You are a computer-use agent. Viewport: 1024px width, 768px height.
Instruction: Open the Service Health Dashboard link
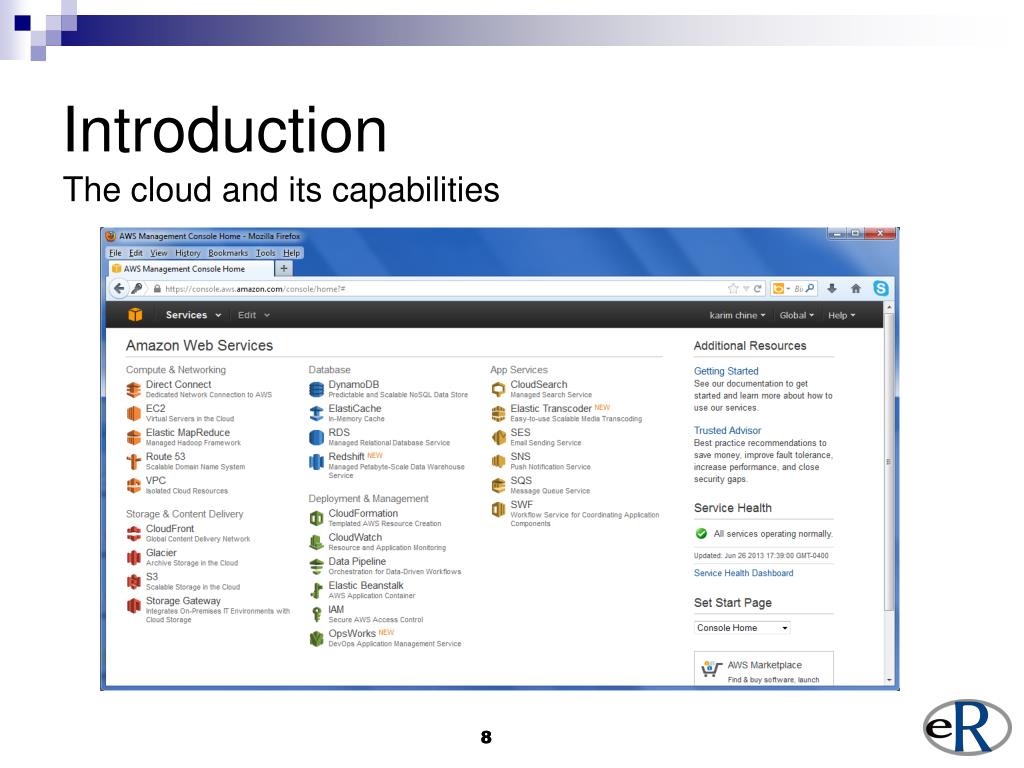[x=744, y=573]
